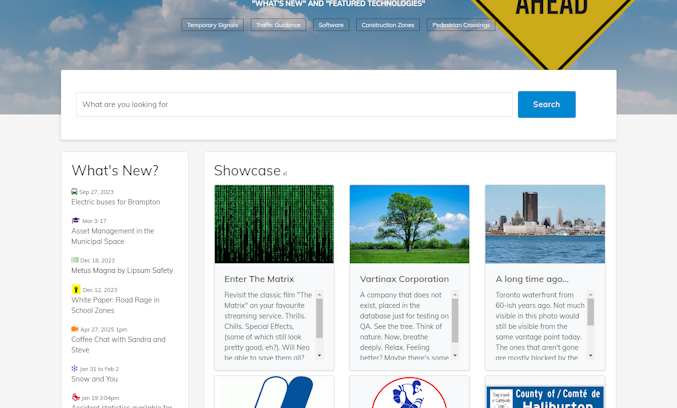Click the scrollbar thumb in Enter The Matrix description
This screenshot has height=408, width=677.
coord(320,318)
